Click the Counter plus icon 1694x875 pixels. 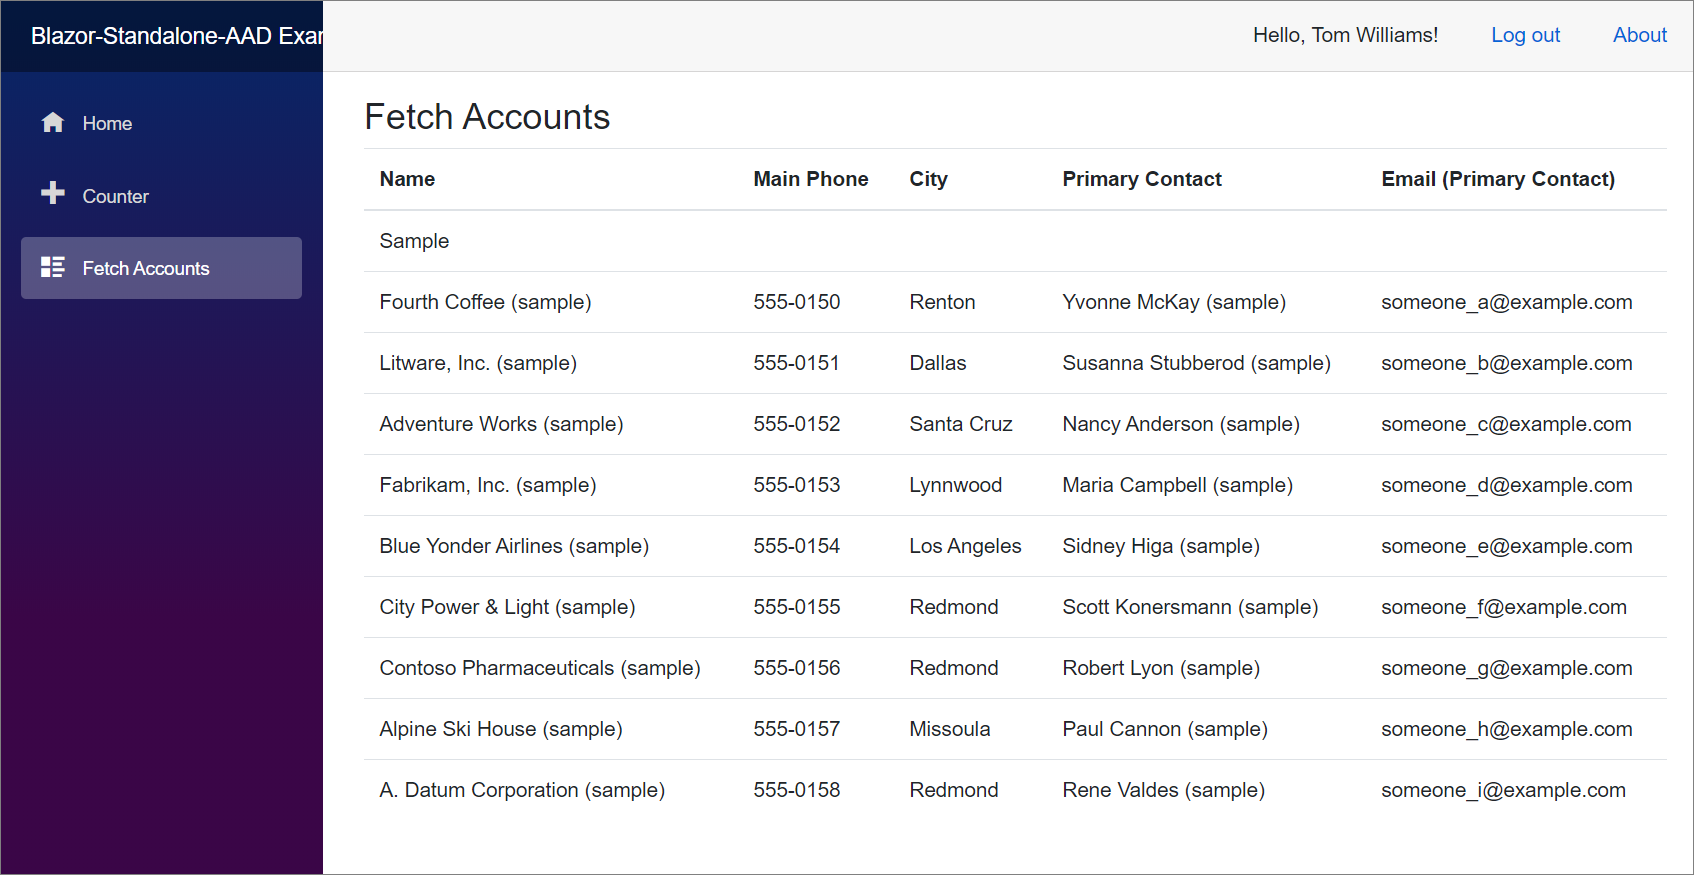[x=53, y=193]
